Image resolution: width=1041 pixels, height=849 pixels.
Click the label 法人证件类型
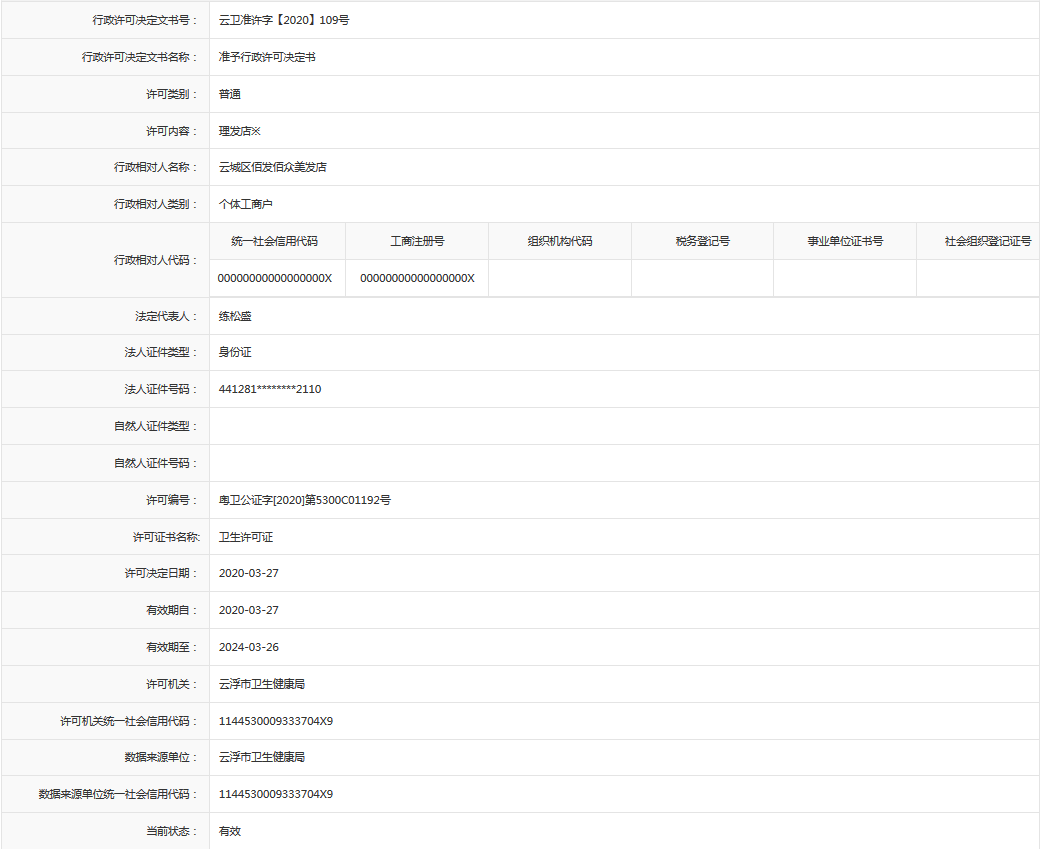point(161,352)
